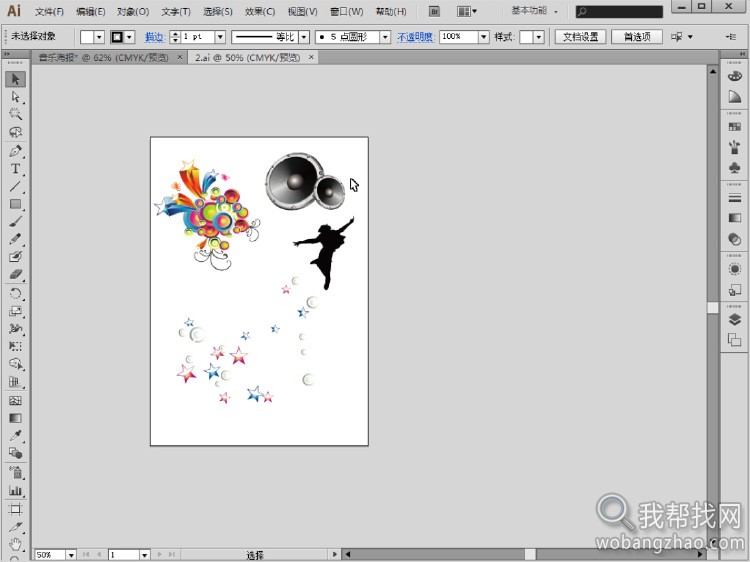This screenshot has height=562, width=750.
Task: Click the search input field
Action: (x=619, y=11)
